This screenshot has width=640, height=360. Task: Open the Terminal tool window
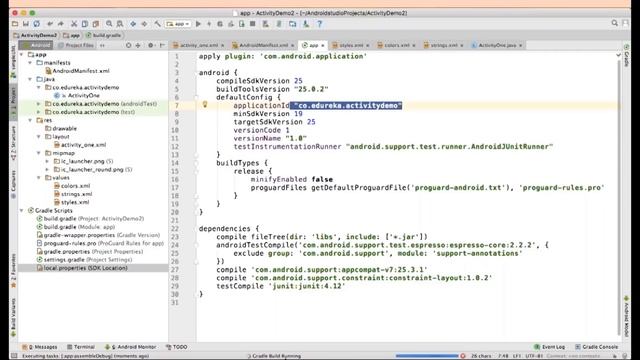[81, 347]
